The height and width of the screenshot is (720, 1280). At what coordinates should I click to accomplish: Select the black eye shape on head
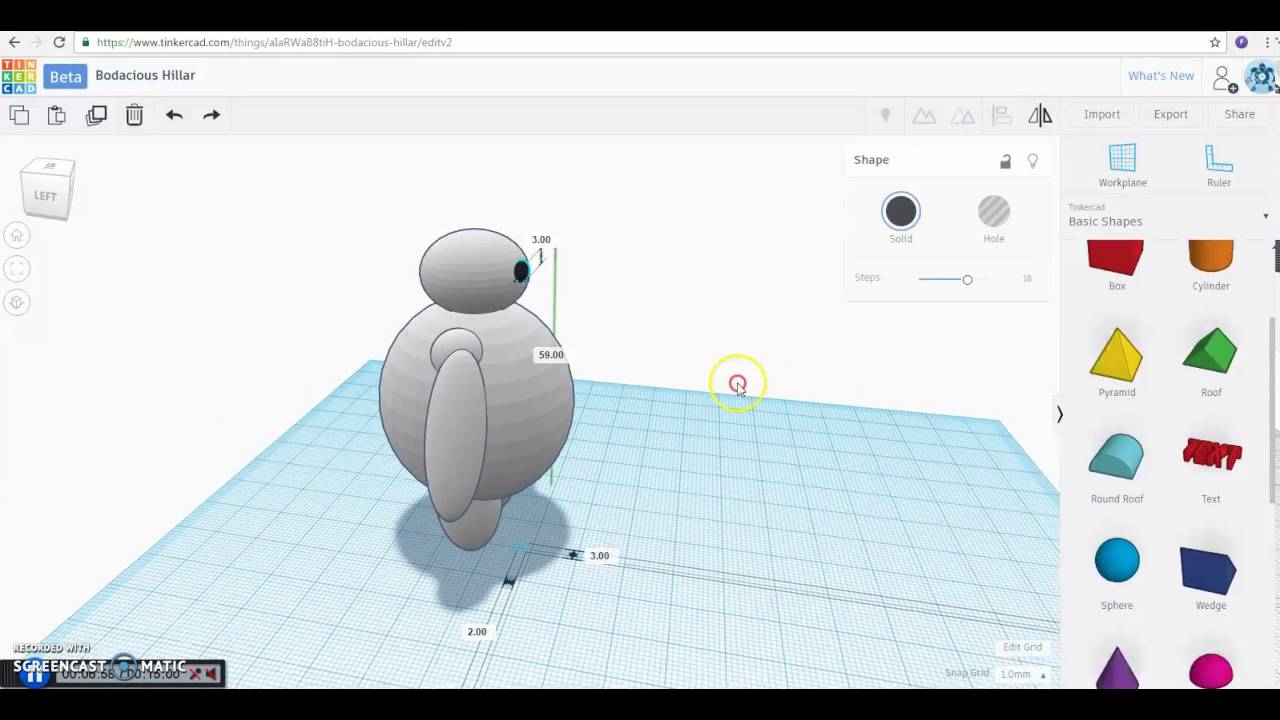click(521, 271)
